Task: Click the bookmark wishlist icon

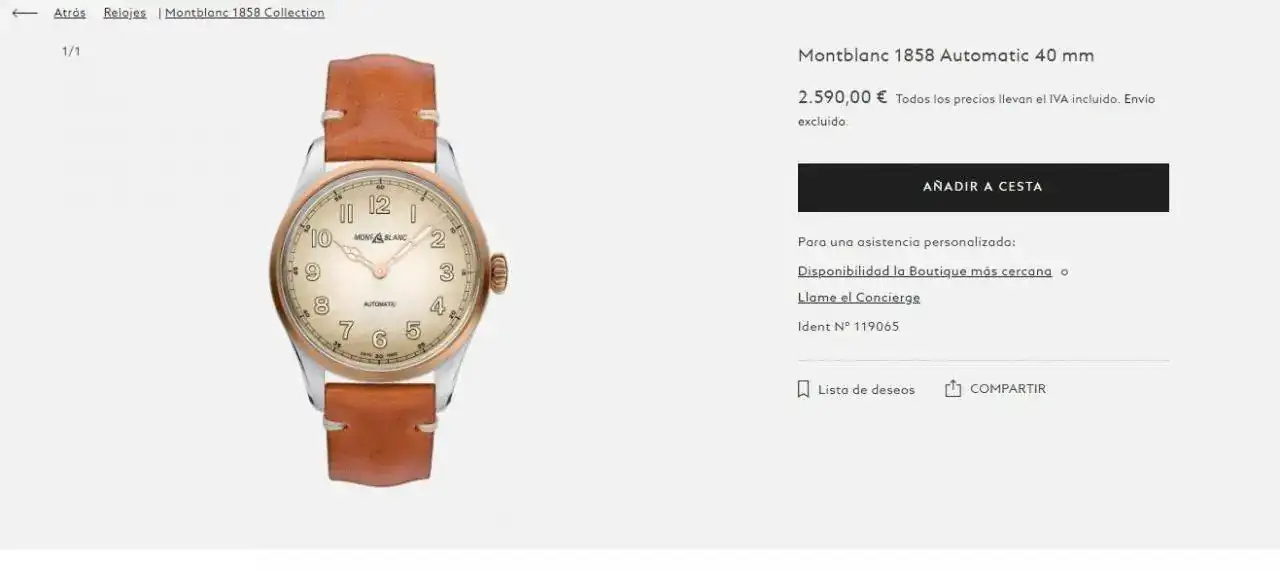Action: coord(803,389)
